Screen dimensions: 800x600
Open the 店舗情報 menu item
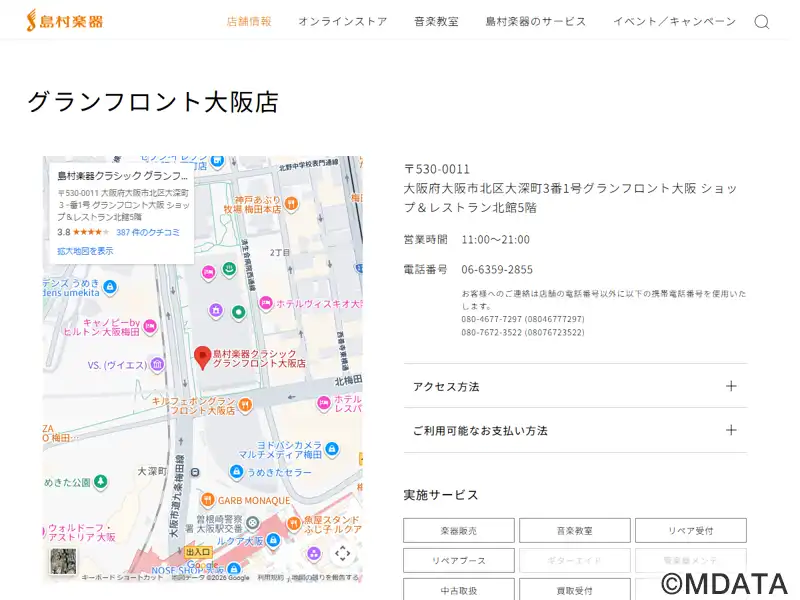pyautogui.click(x=249, y=22)
